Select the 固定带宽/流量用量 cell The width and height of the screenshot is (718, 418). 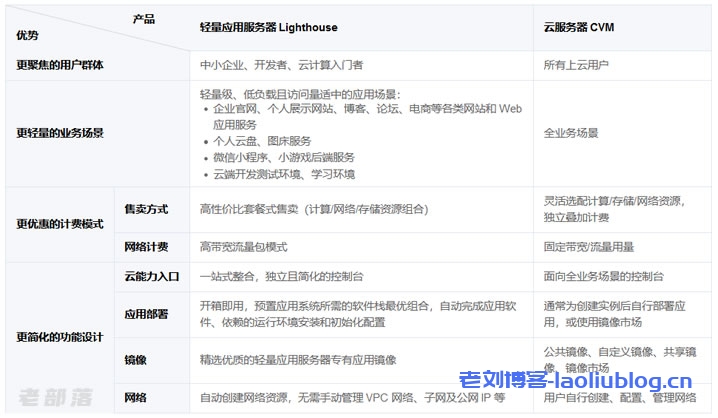pyautogui.click(x=589, y=246)
